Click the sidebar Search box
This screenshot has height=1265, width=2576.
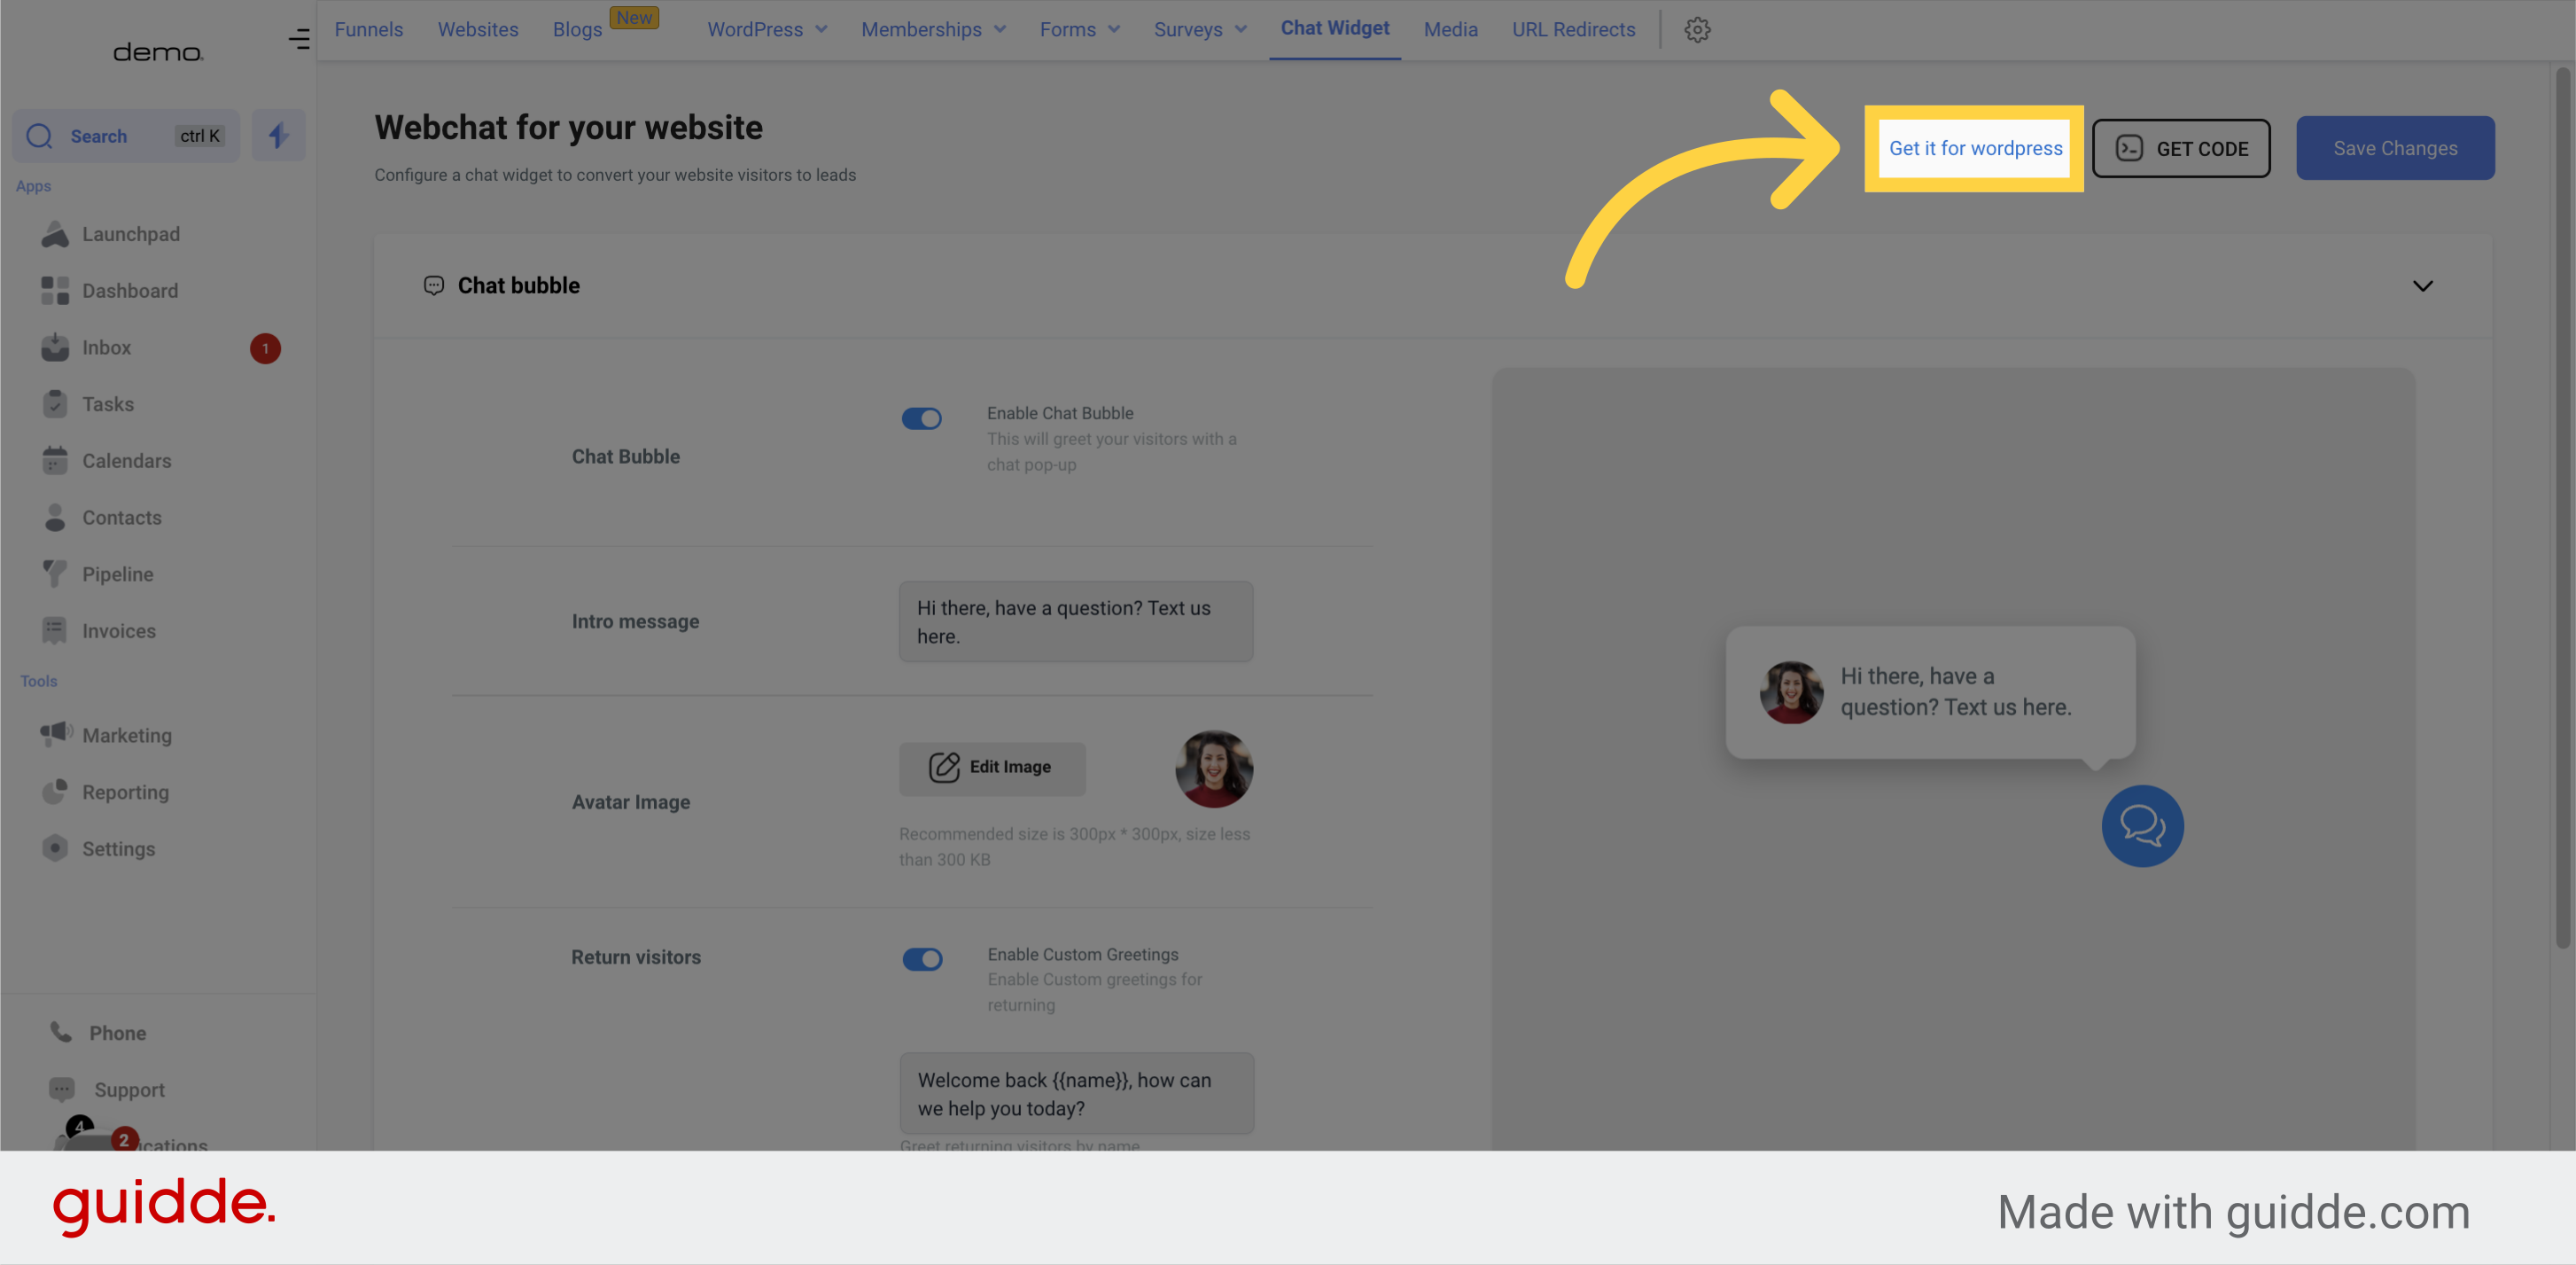click(x=126, y=135)
